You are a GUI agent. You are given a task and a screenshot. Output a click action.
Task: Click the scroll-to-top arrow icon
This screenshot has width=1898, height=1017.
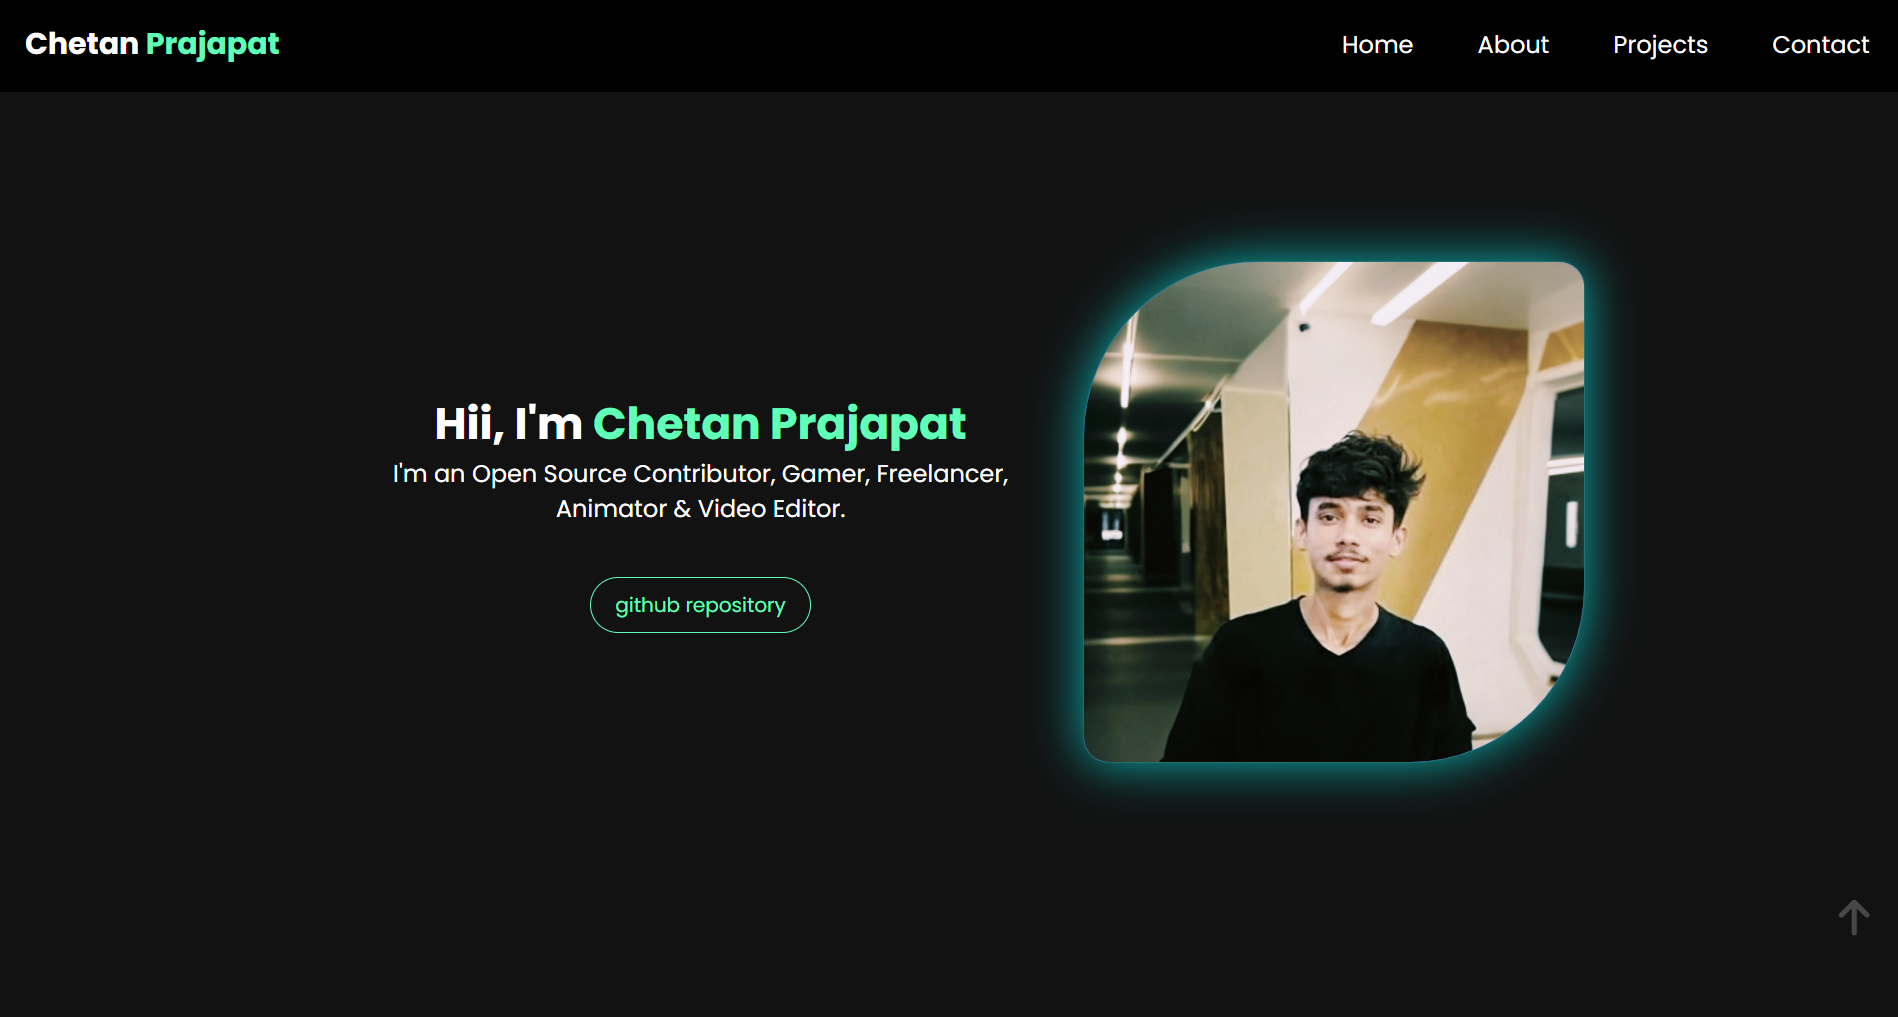(x=1853, y=917)
